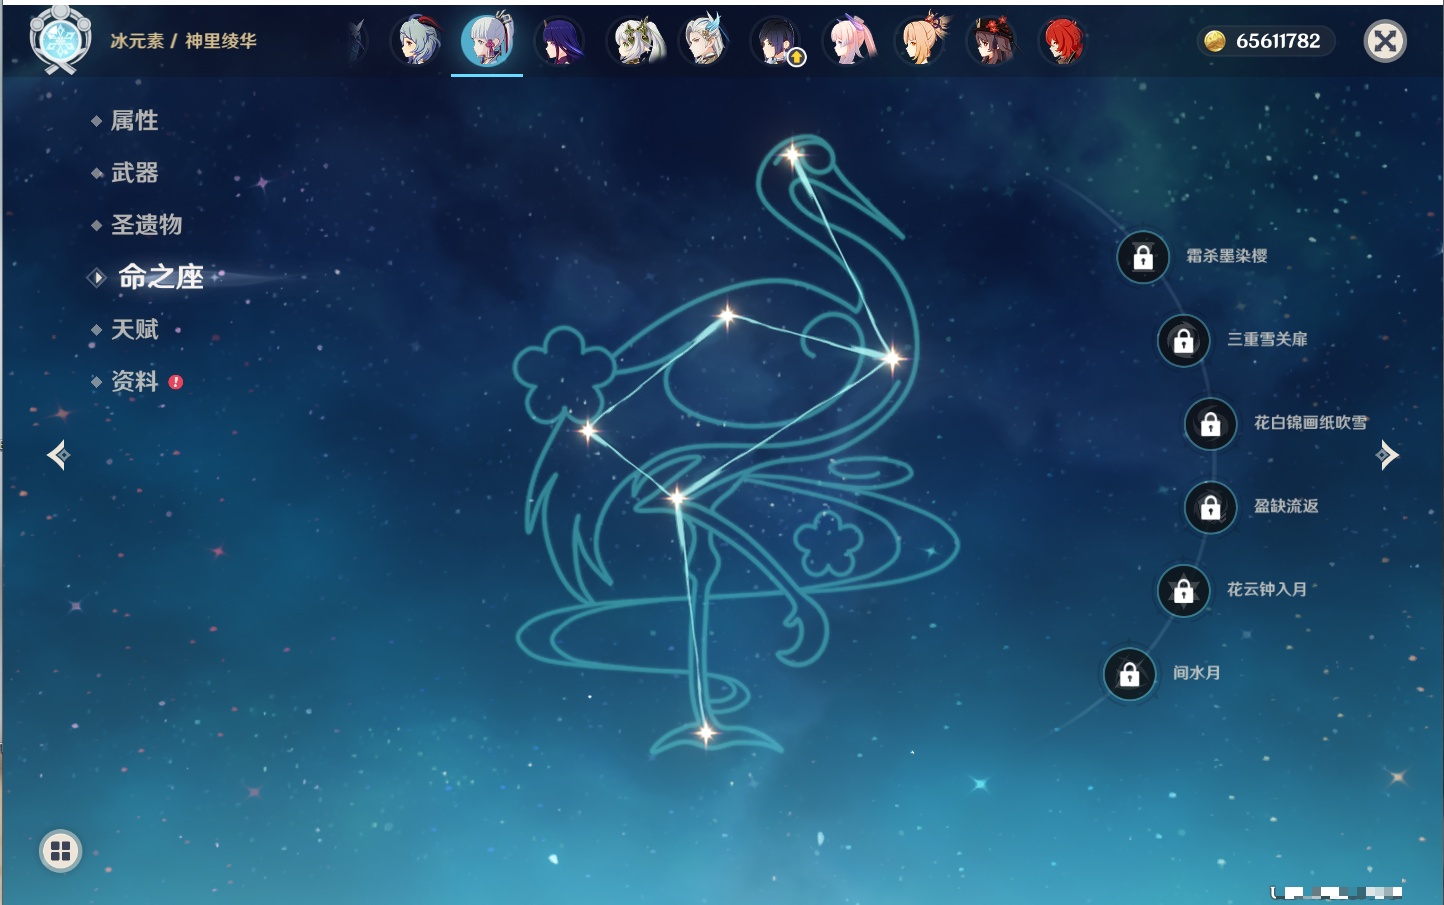Select the pink-haired Kokomi avatar
1444x905 pixels.
[850, 42]
